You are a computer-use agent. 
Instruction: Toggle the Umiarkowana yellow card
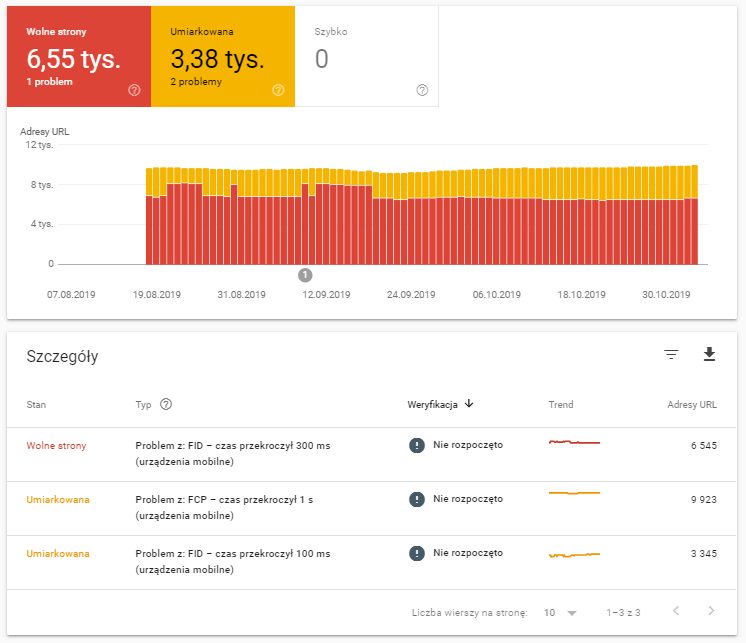pyautogui.click(x=223, y=56)
